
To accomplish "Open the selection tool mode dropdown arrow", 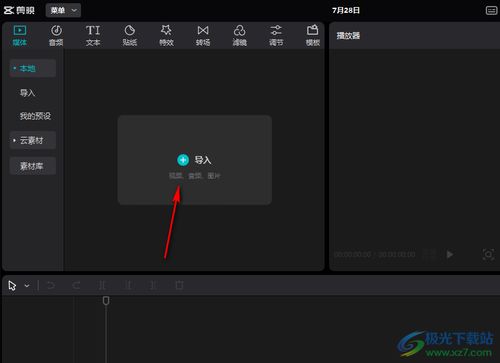I will 27,286.
